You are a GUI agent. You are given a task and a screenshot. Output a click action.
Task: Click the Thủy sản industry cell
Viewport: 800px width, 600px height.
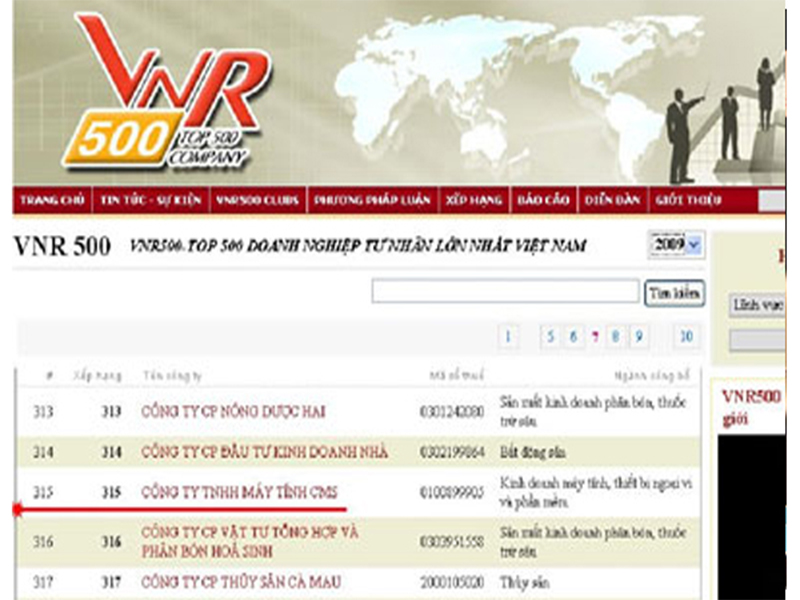pos(524,583)
